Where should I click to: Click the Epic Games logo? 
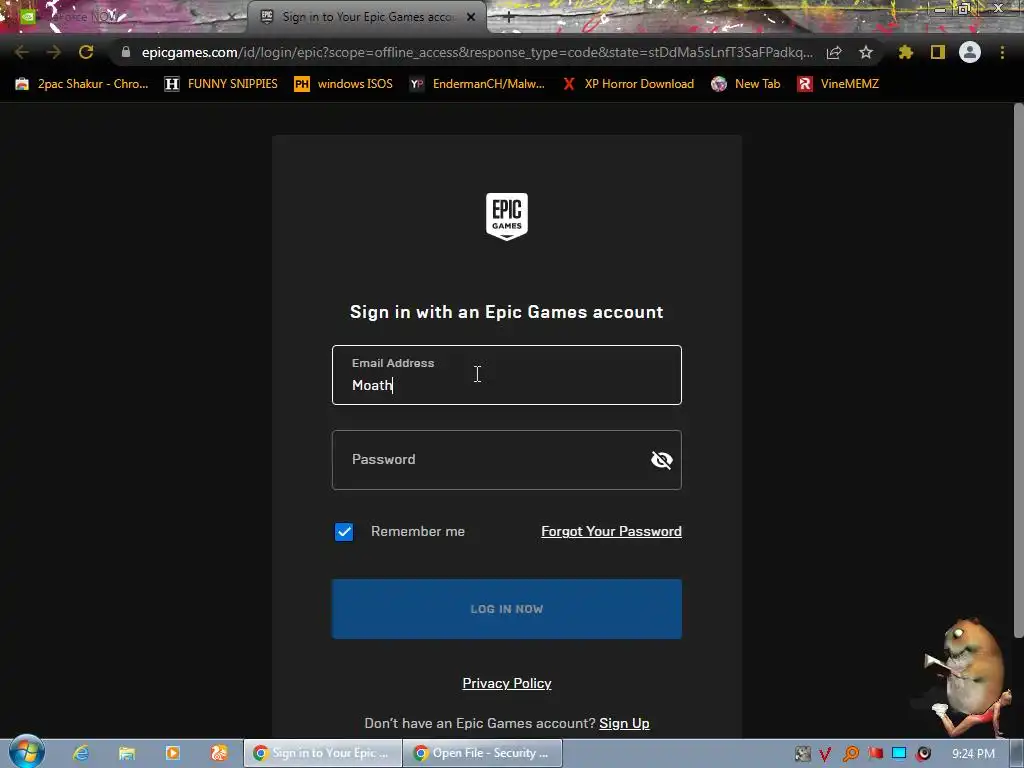coord(507,216)
